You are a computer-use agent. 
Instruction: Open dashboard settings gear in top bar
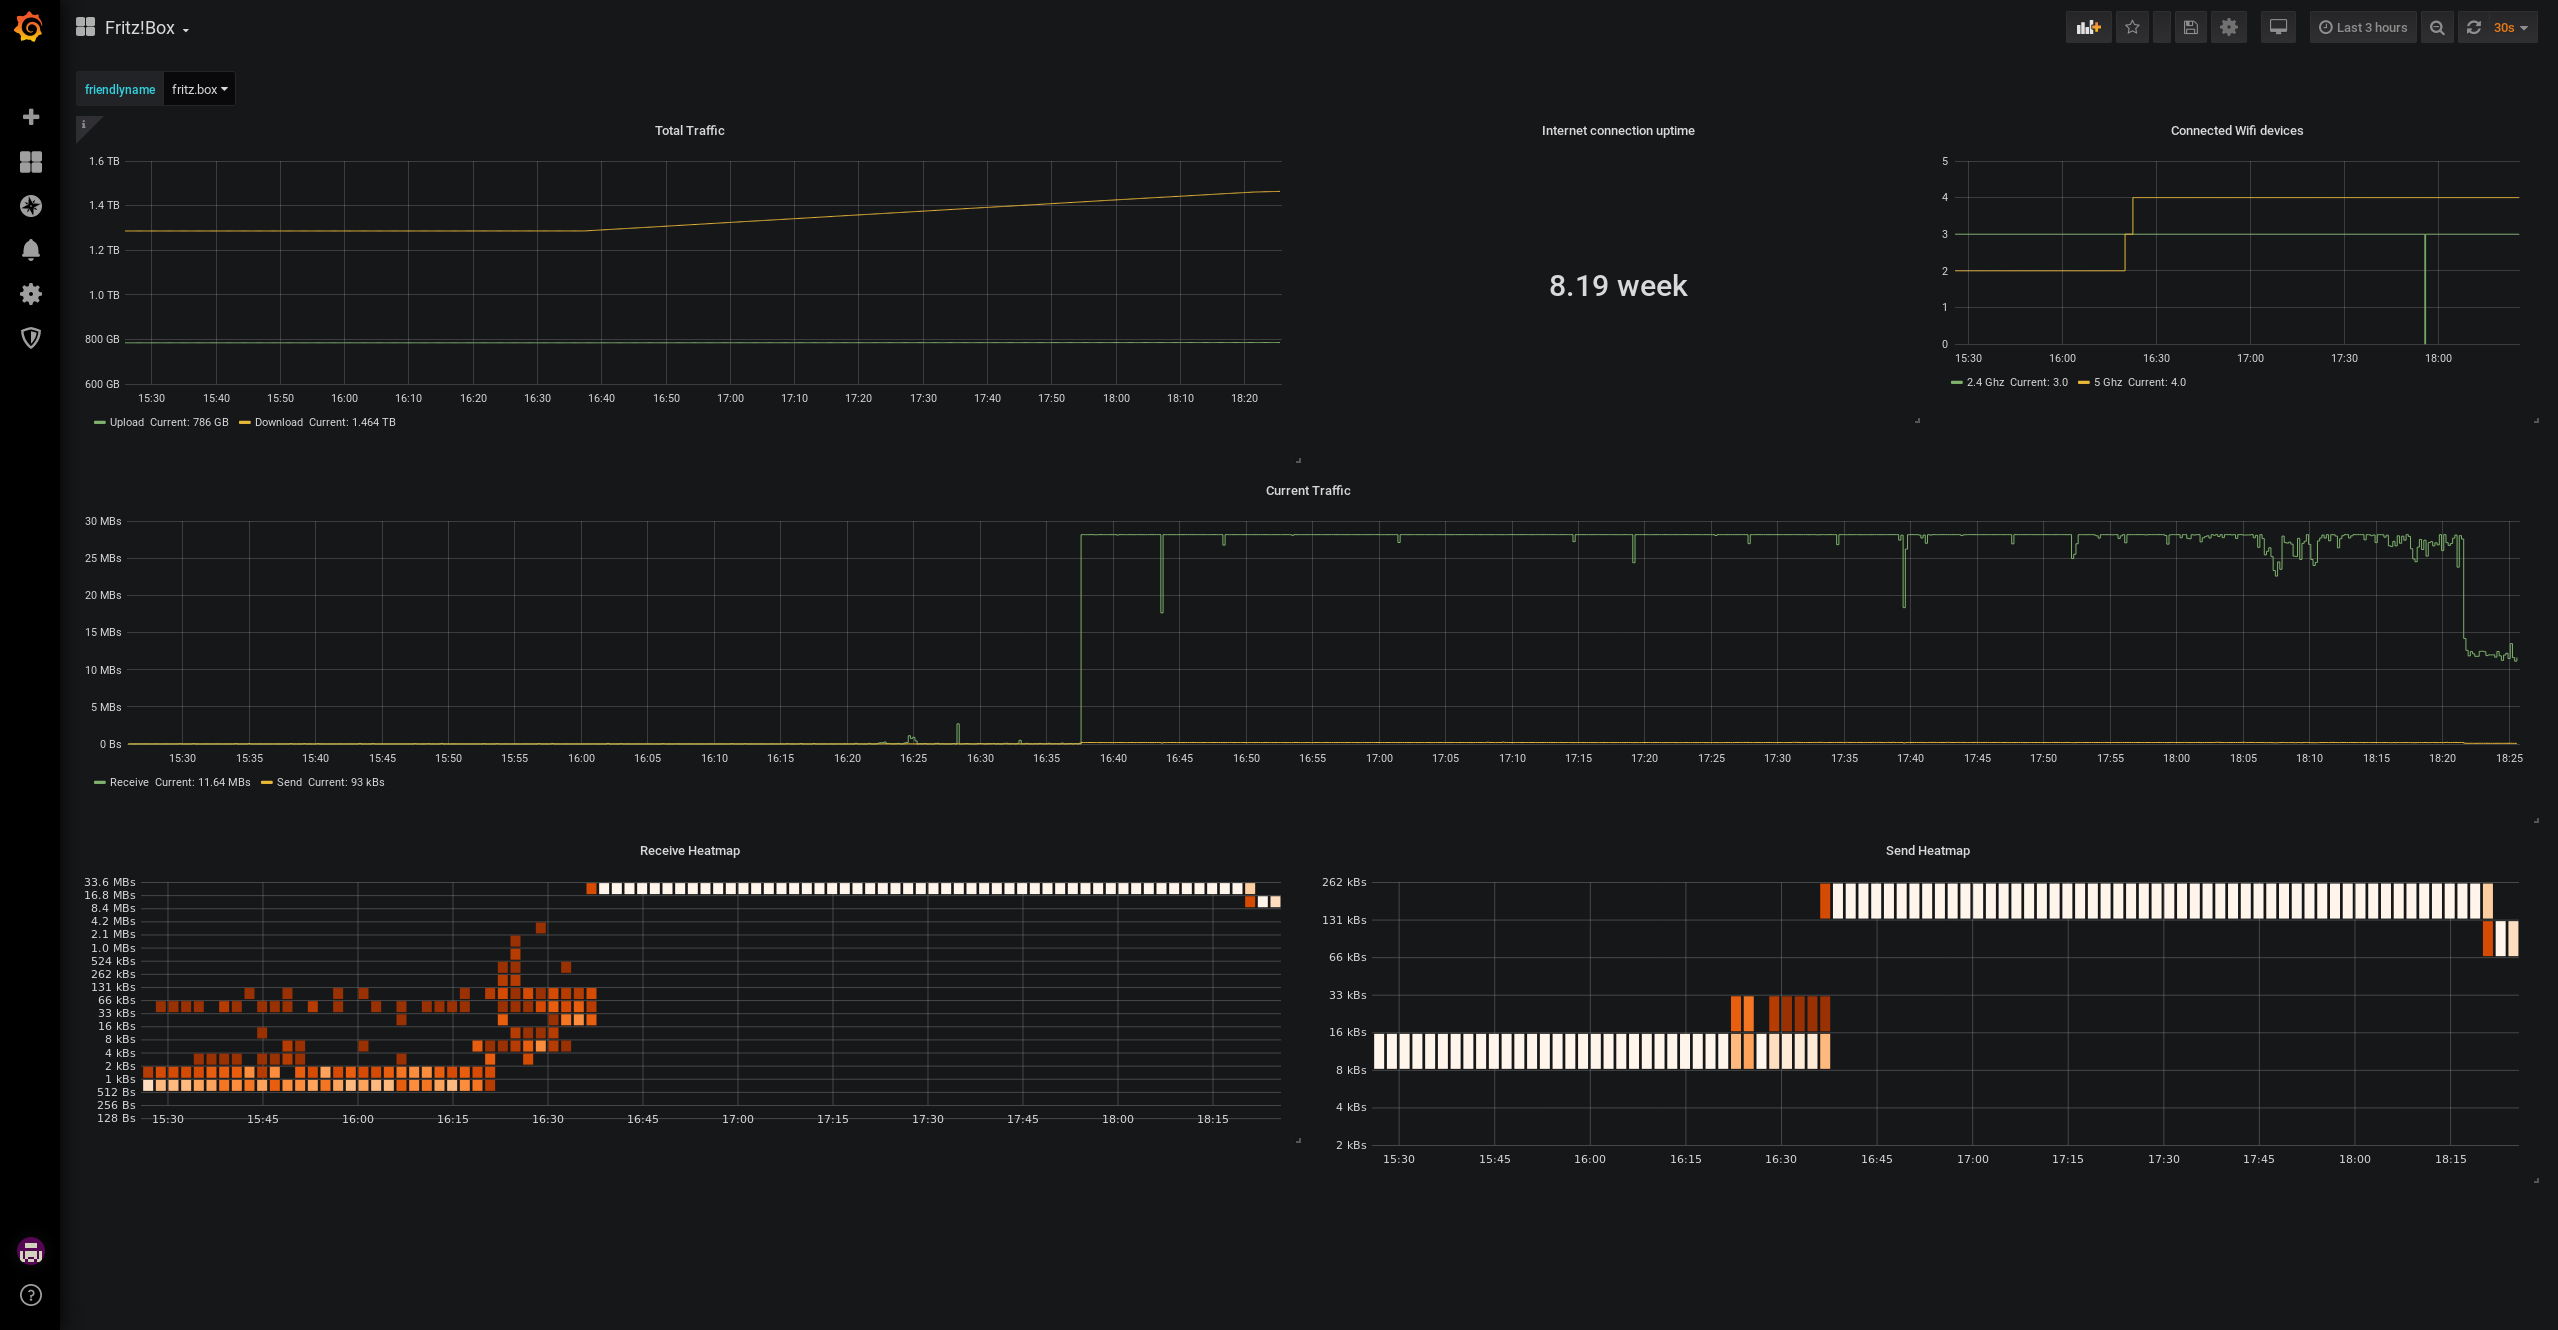2229,28
